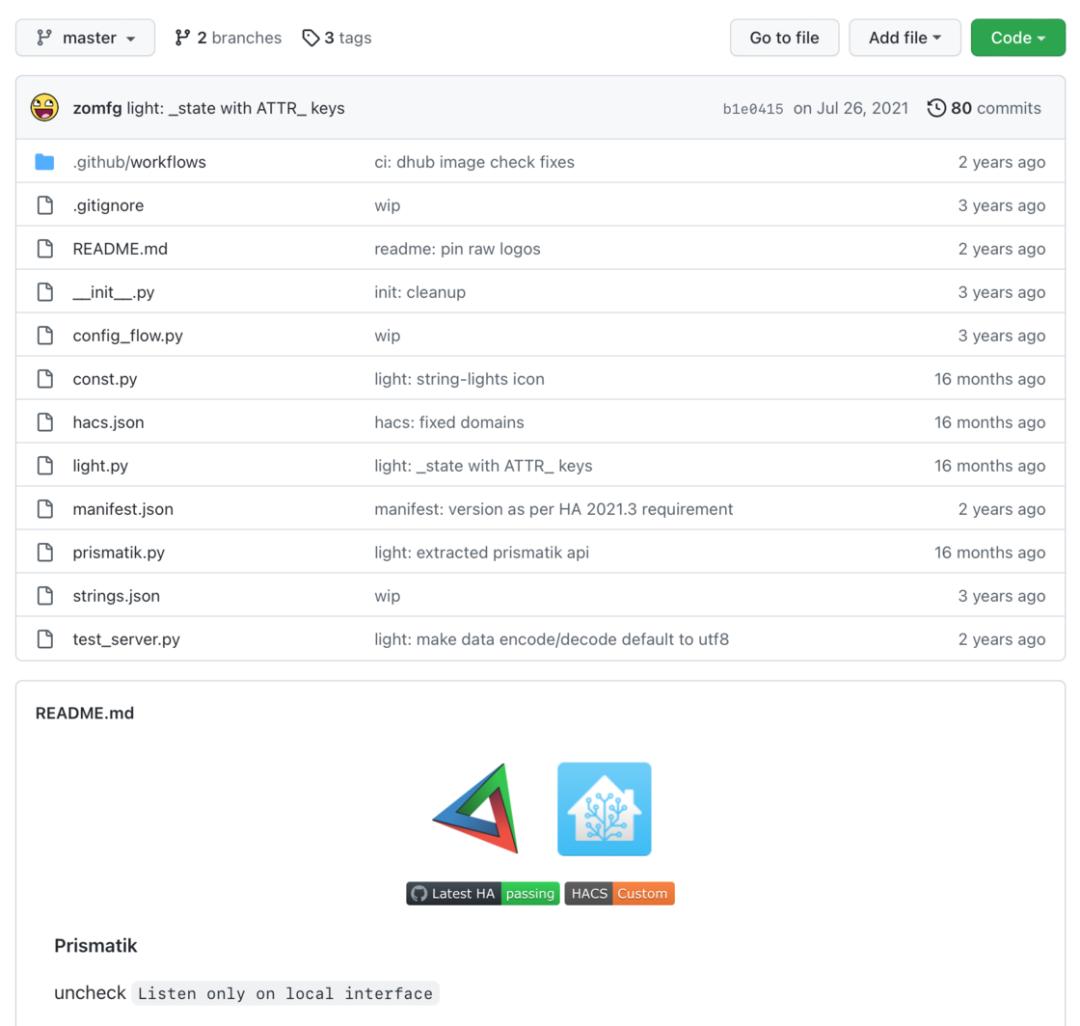Click the file icon beside light.py
Image resolution: width=1080 pixels, height=1026 pixels.
point(45,465)
